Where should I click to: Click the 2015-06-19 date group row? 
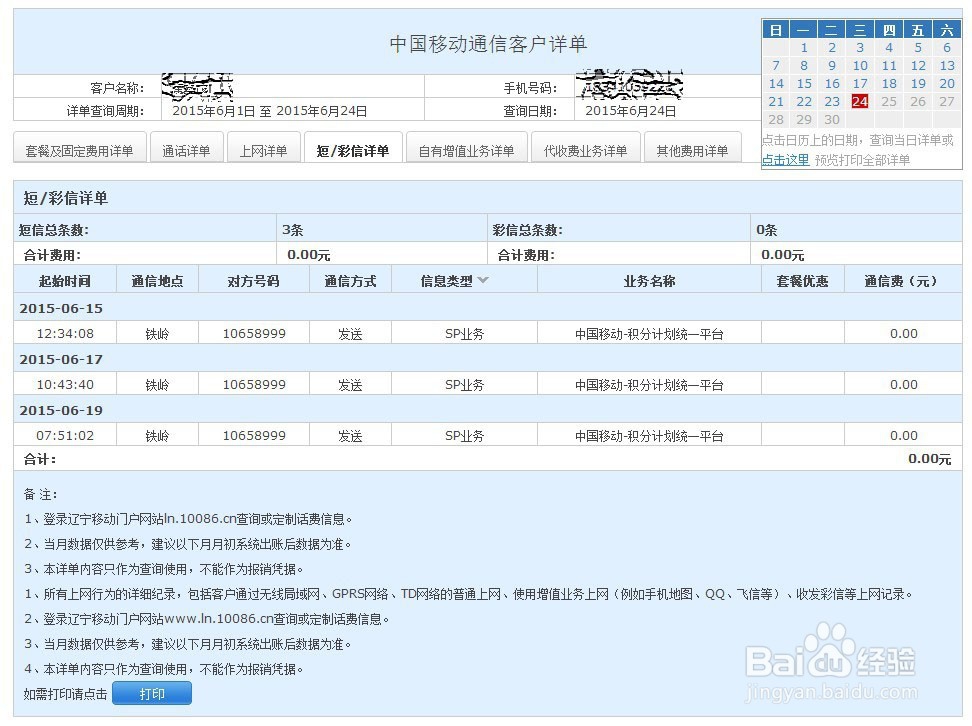(488, 410)
